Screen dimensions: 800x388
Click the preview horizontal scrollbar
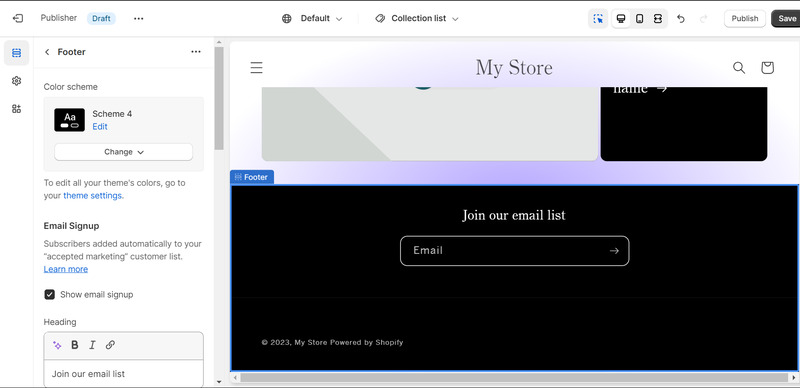(514, 377)
